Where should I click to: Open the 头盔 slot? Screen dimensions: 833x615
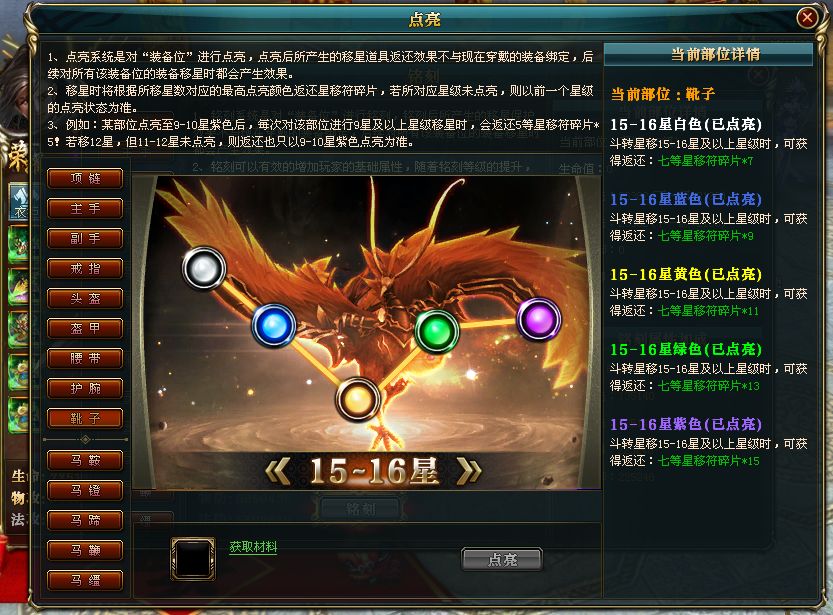pos(85,298)
